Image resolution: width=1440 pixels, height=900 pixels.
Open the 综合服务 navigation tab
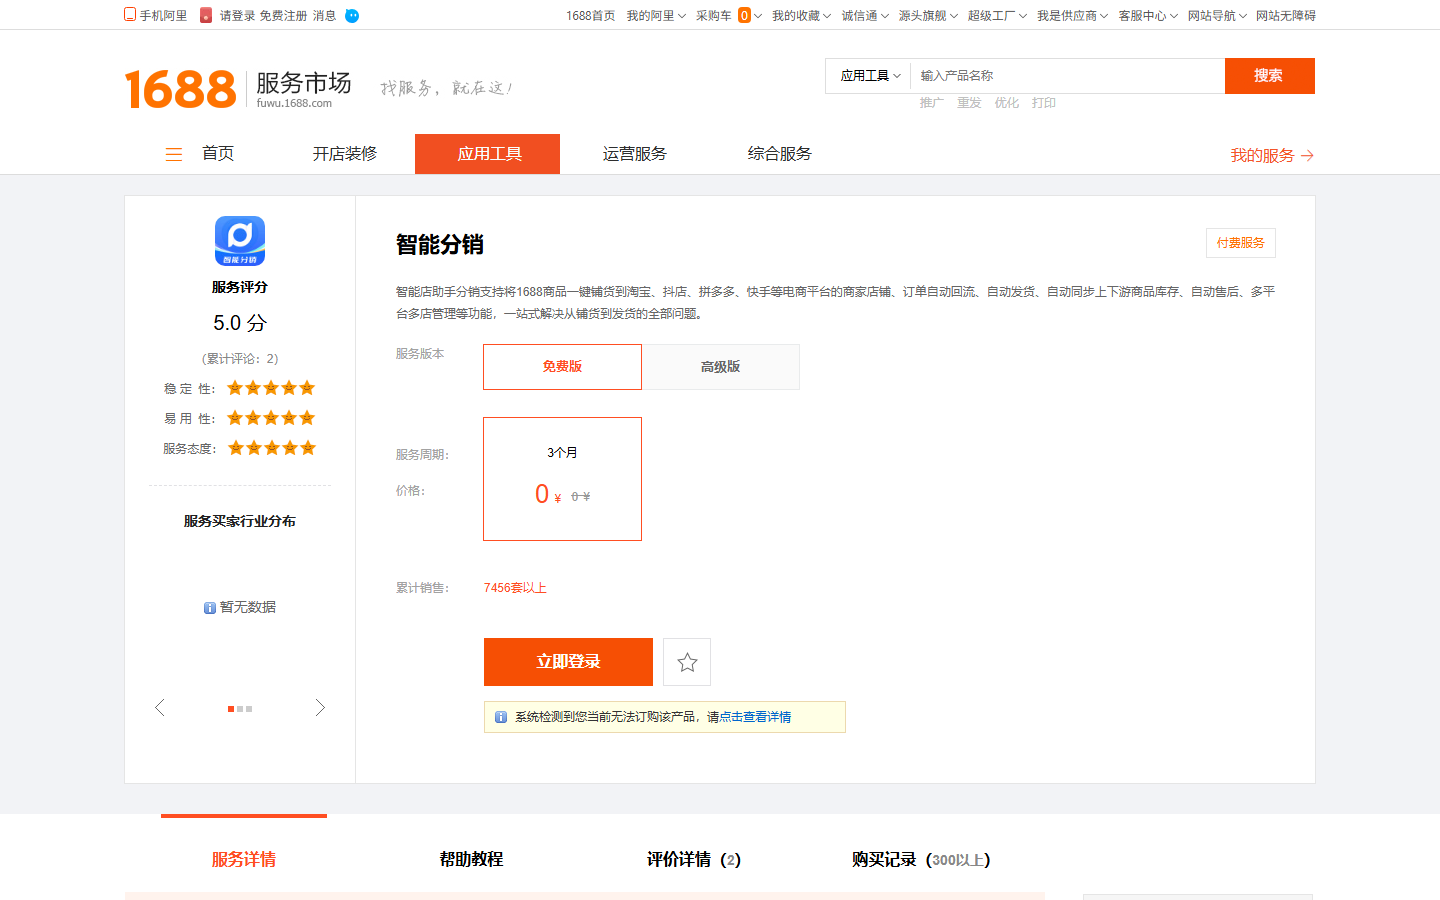(780, 154)
